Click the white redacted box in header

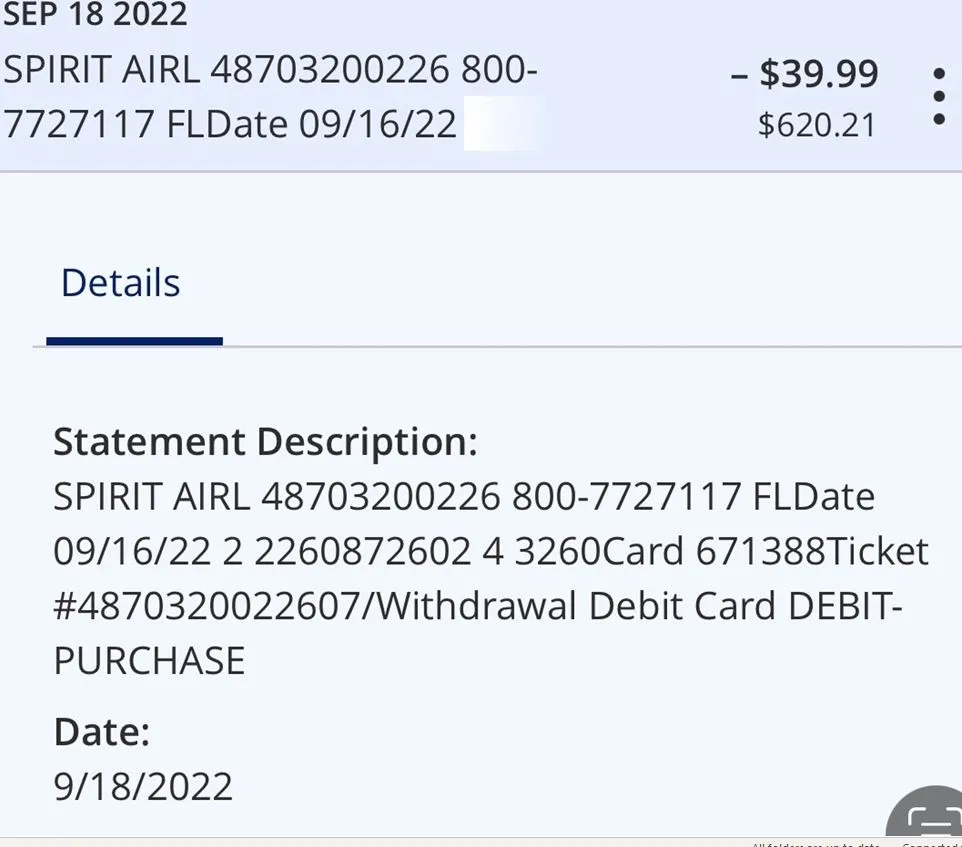[x=504, y=123]
